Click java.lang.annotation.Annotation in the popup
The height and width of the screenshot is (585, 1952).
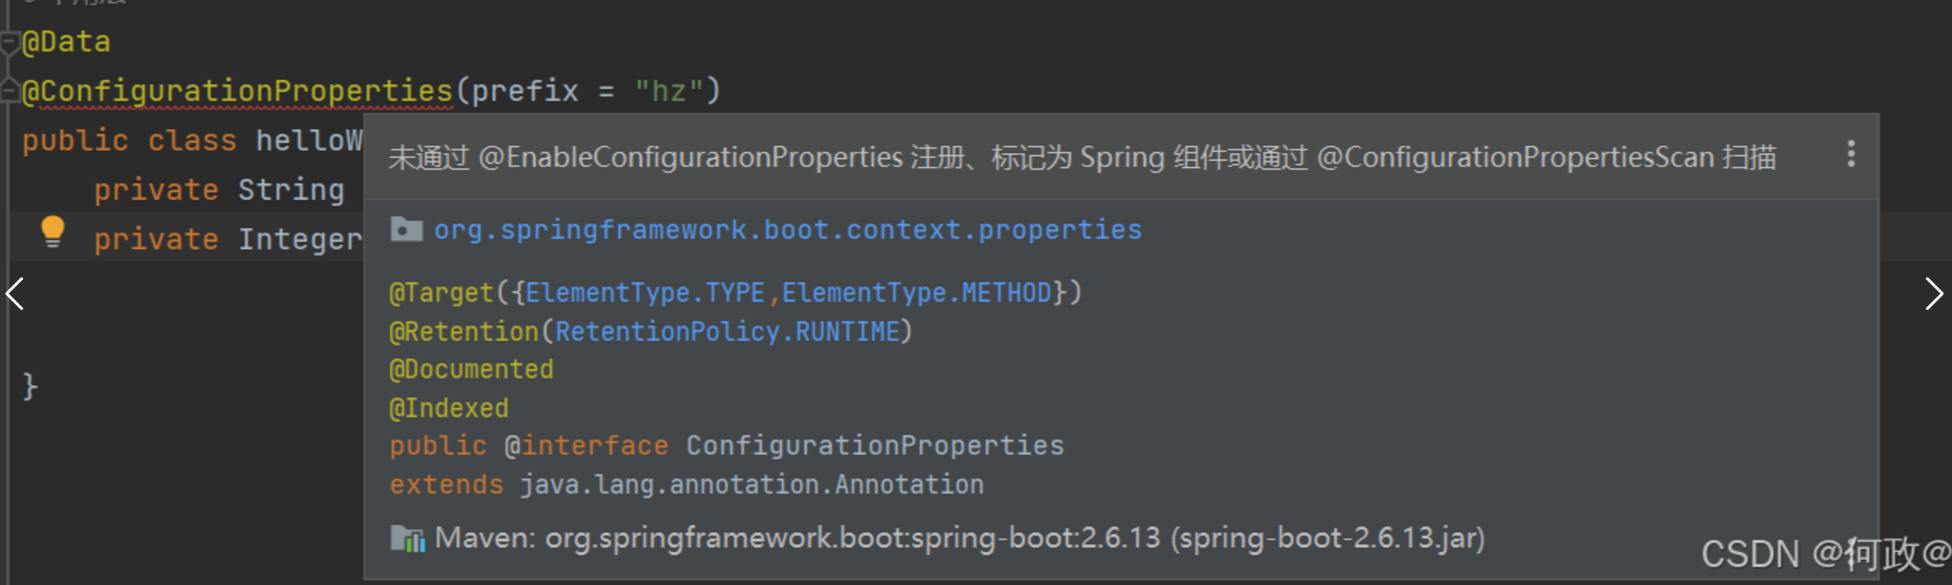751,485
